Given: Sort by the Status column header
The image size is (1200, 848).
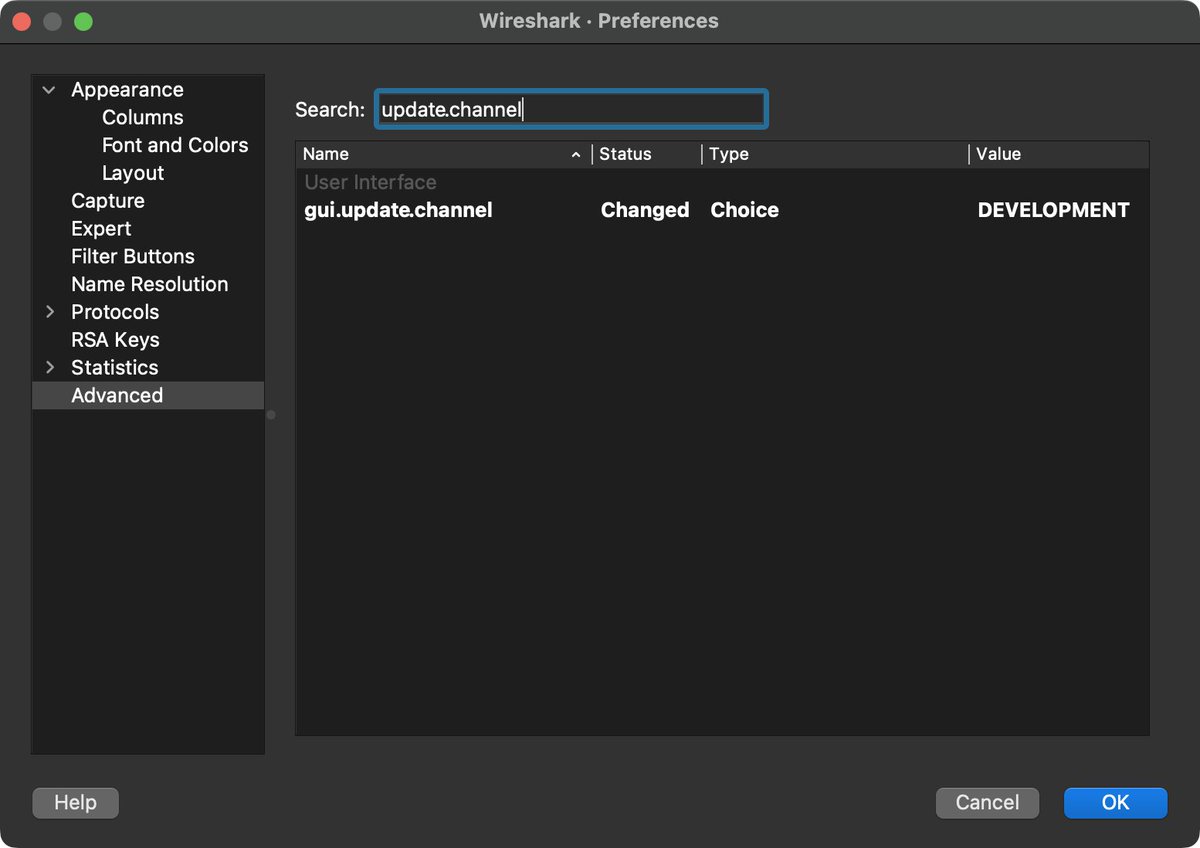Looking at the screenshot, I should [x=647, y=154].
